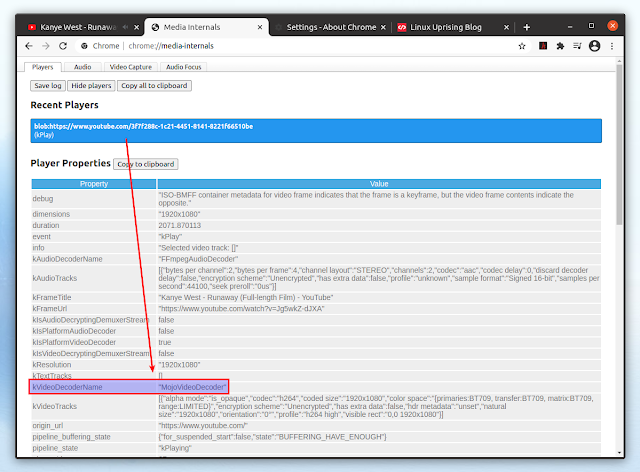Open the Audio tab

[82, 67]
